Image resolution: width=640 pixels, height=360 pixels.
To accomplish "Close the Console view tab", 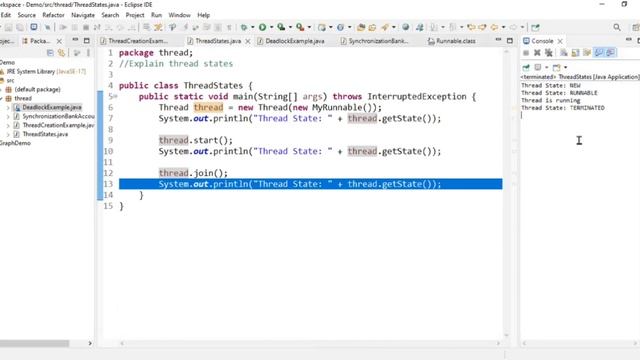I will pos(560,41).
